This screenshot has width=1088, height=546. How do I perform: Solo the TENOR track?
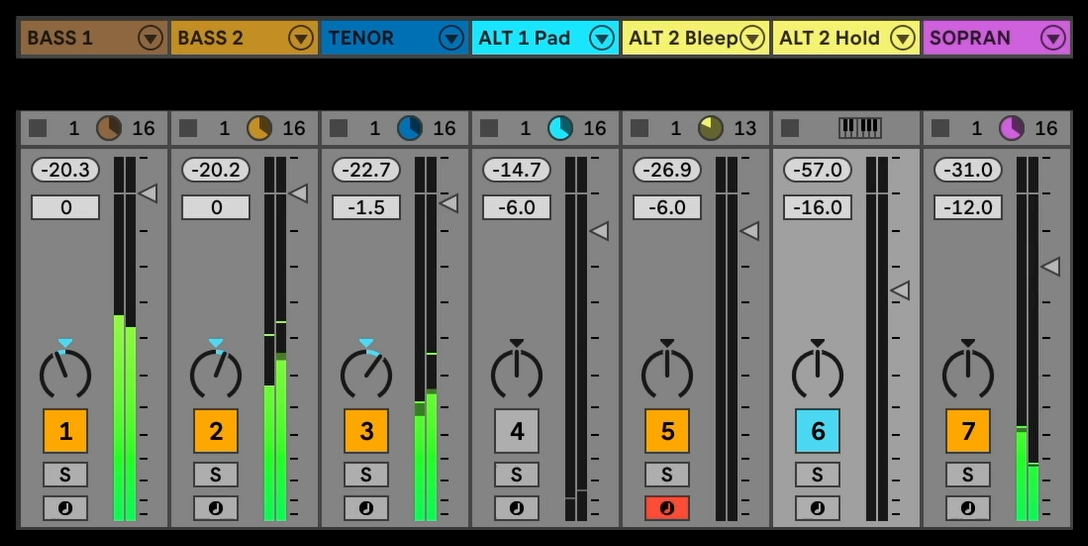pyautogui.click(x=366, y=474)
